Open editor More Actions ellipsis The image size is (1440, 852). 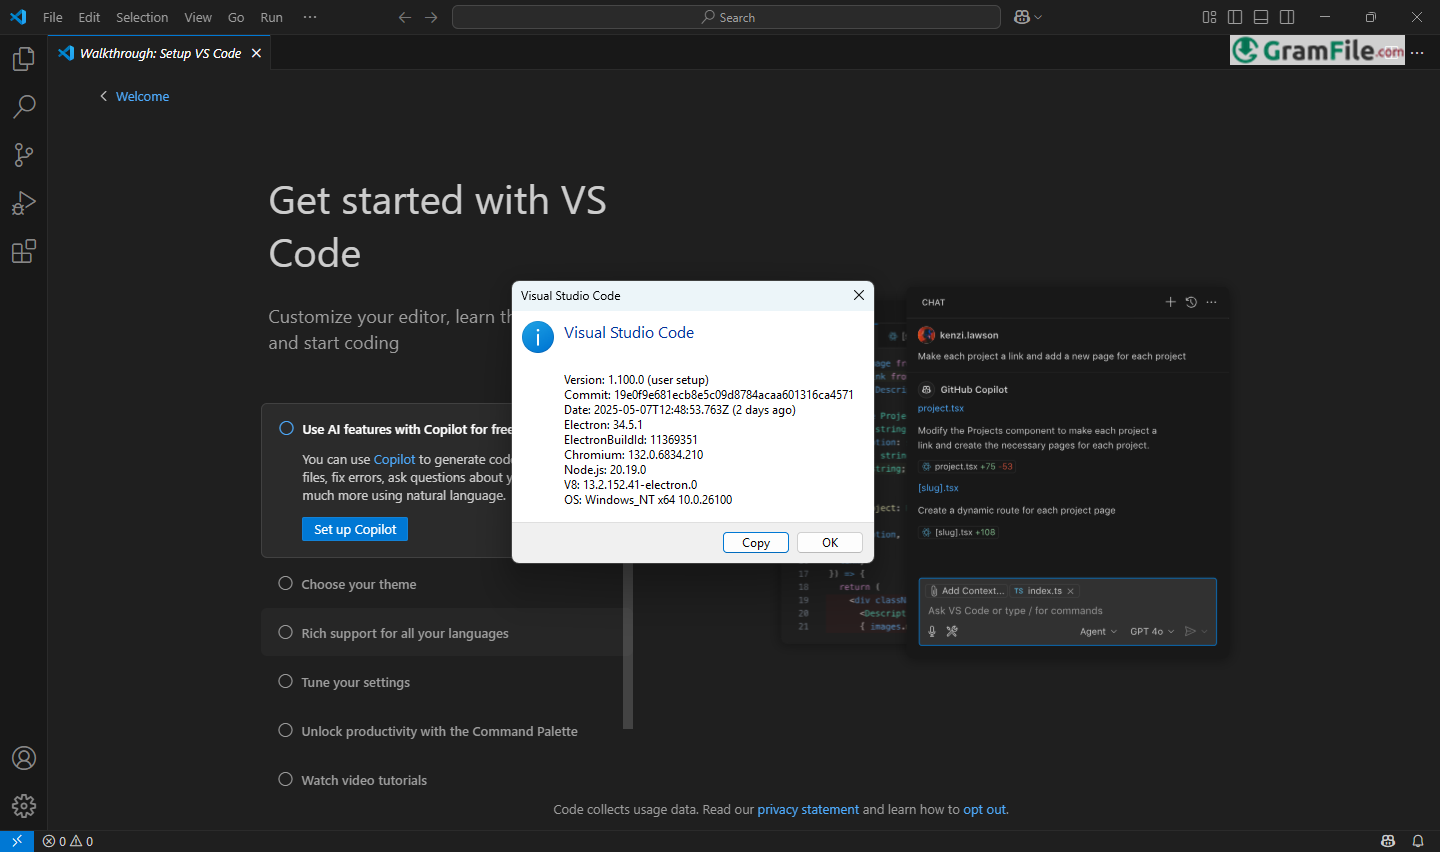1417,53
